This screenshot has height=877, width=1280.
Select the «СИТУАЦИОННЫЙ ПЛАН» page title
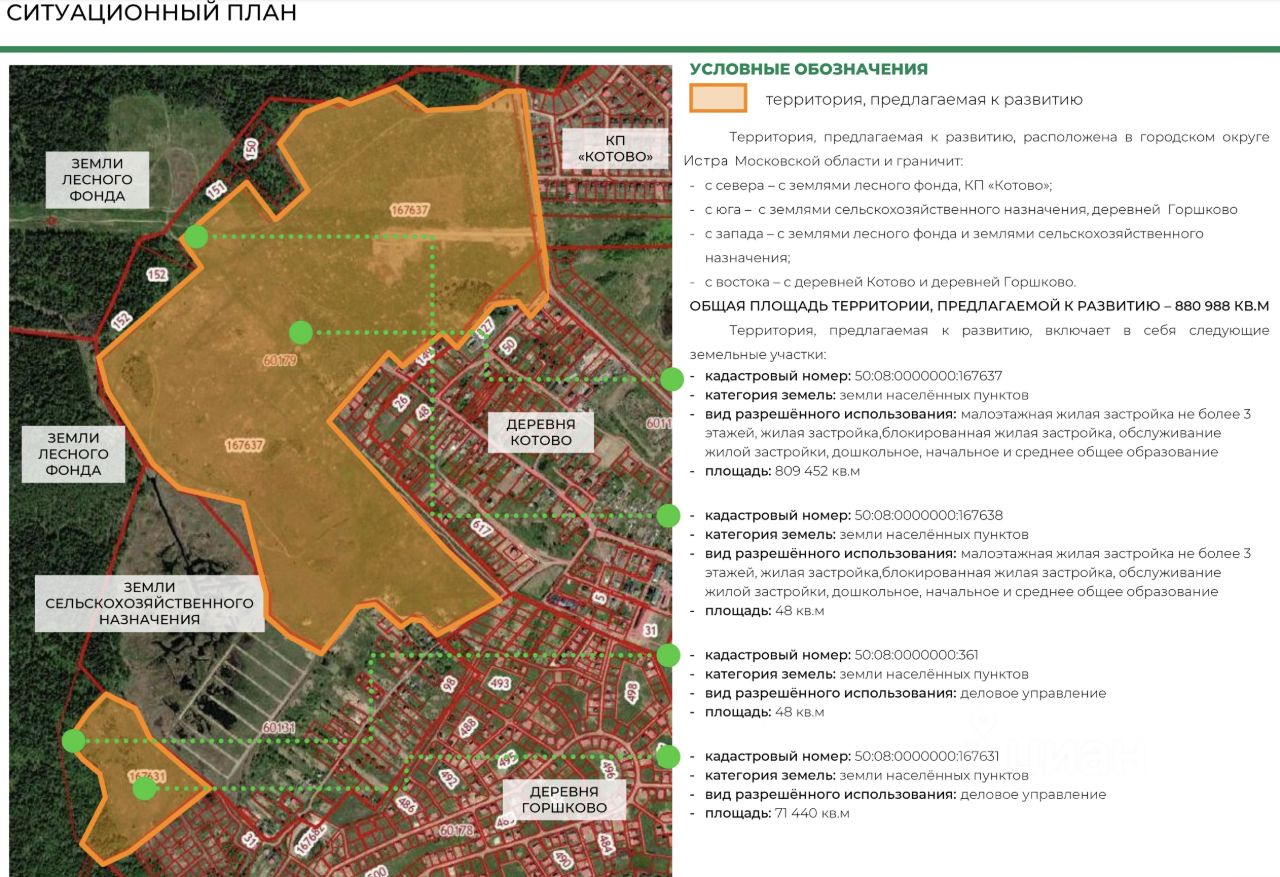(x=151, y=14)
